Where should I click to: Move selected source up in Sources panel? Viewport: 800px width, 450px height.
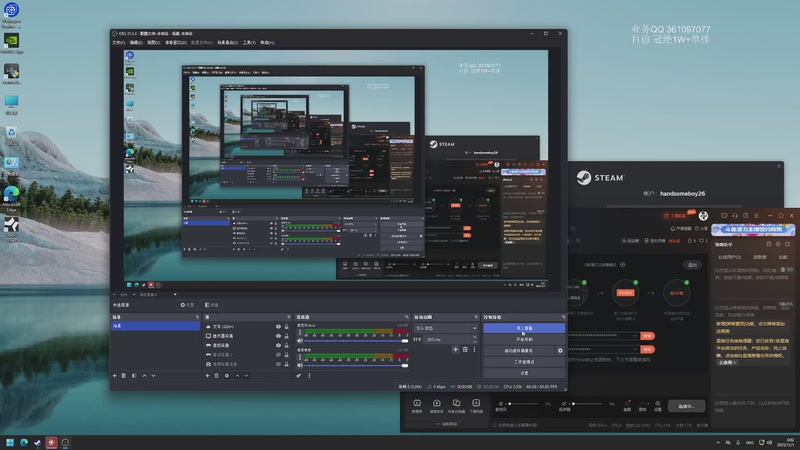(x=237, y=376)
